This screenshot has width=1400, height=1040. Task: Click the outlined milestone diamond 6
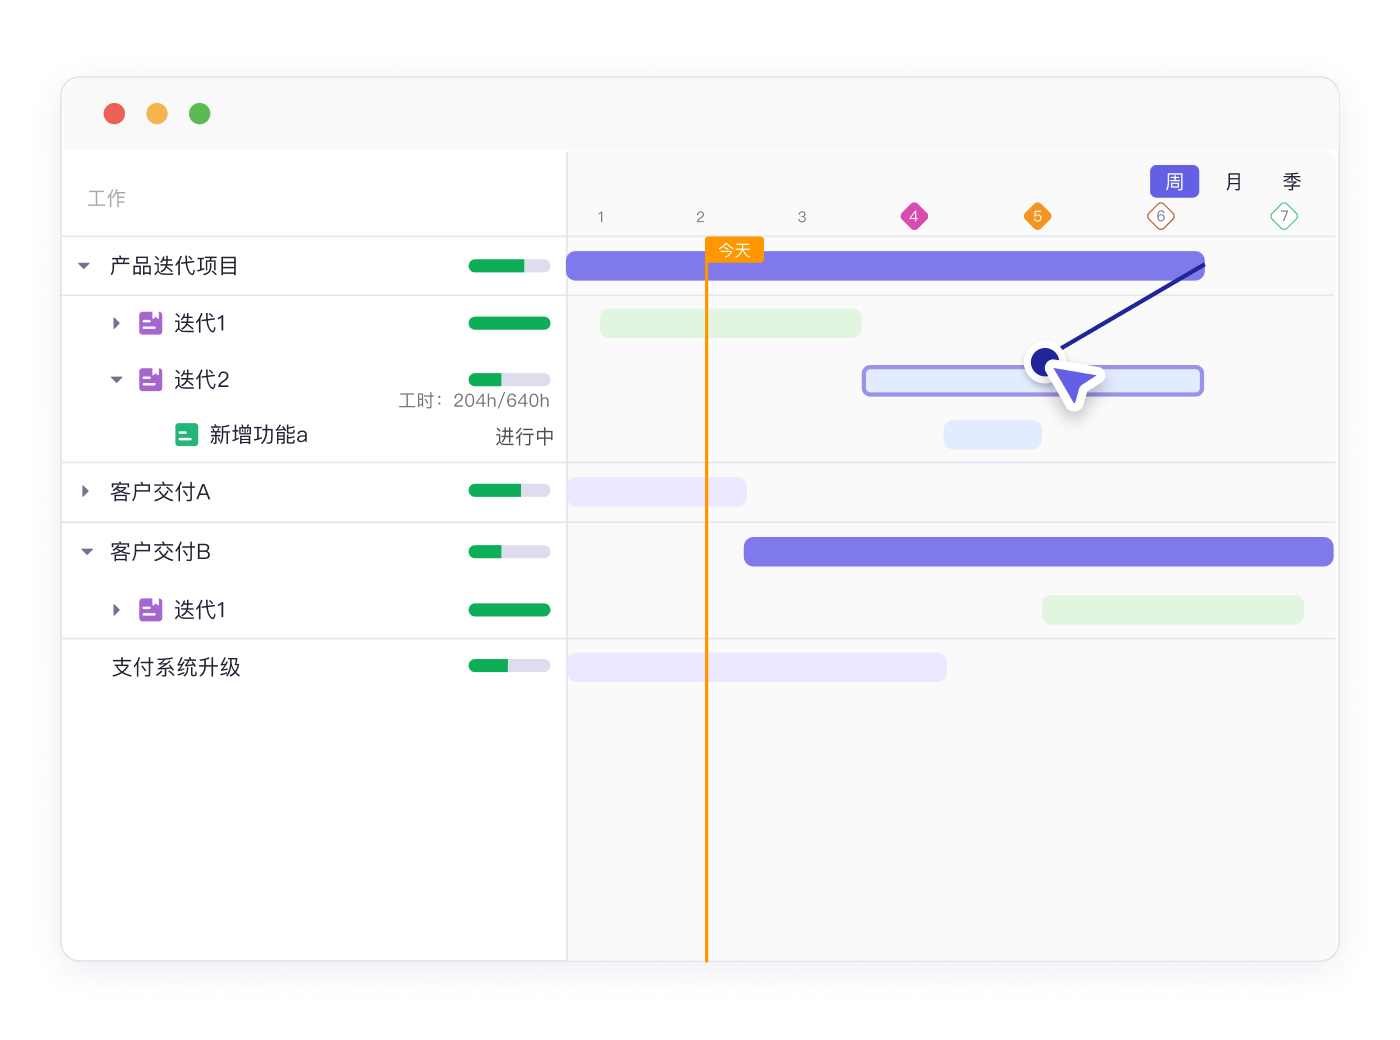(x=1161, y=216)
